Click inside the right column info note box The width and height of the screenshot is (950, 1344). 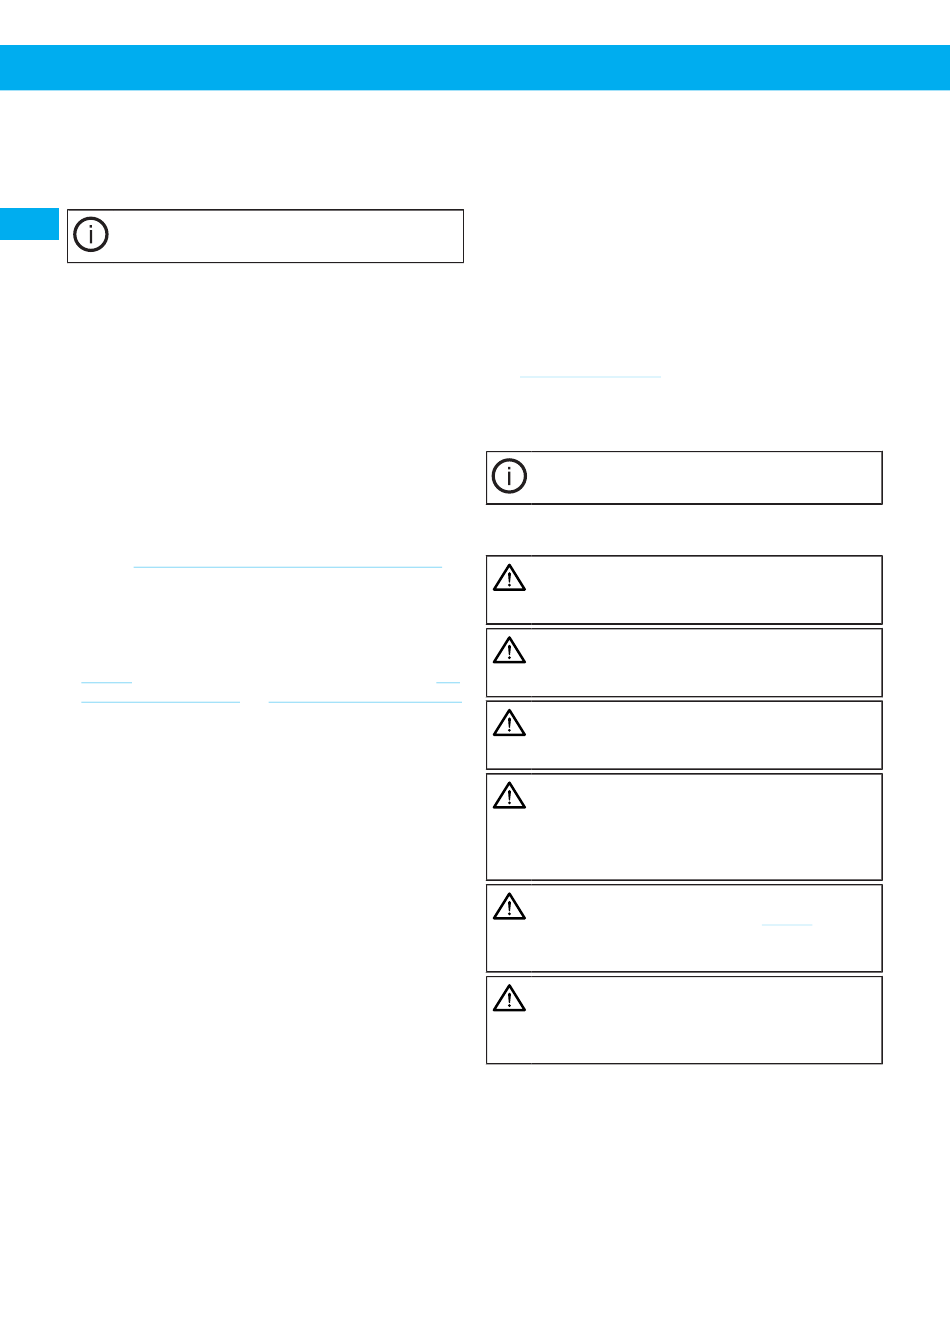[684, 478]
